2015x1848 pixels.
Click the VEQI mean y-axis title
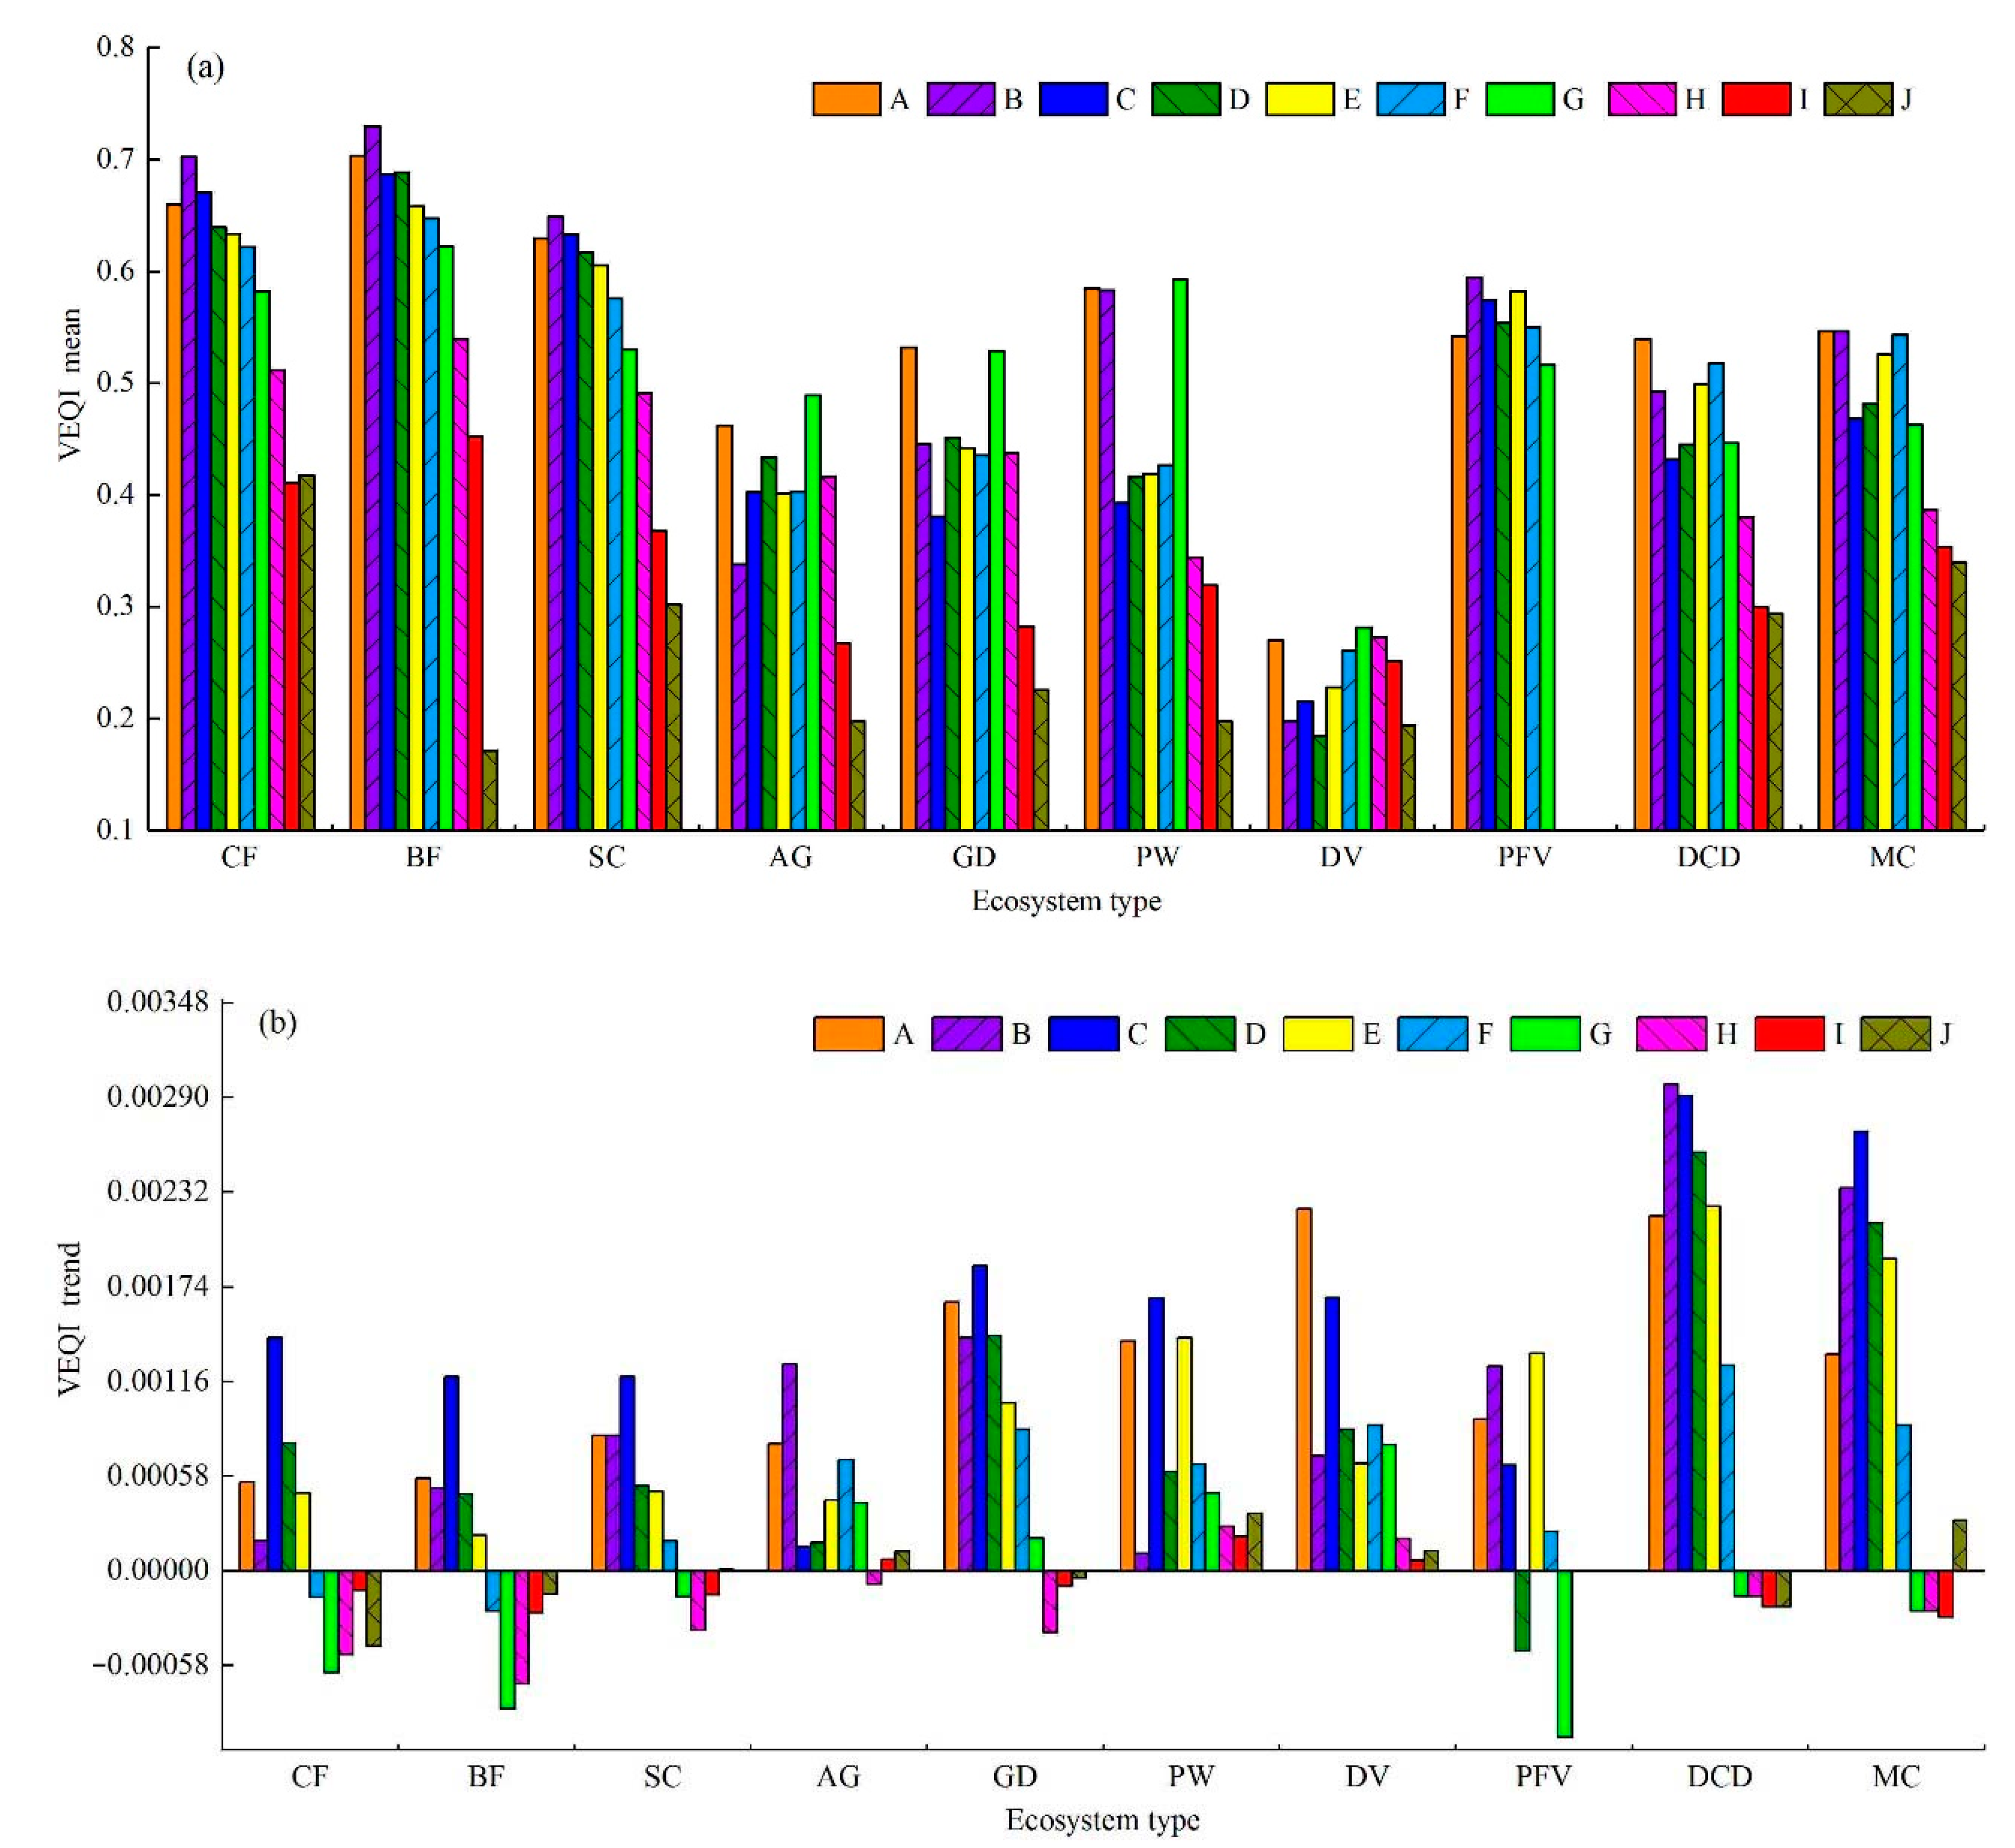click(x=70, y=384)
